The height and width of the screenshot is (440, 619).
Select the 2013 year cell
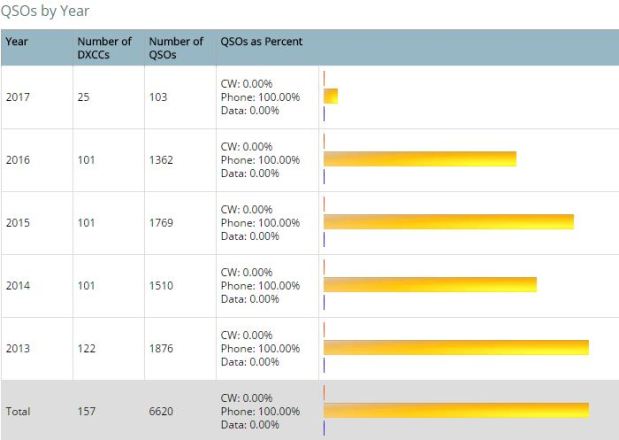18,349
